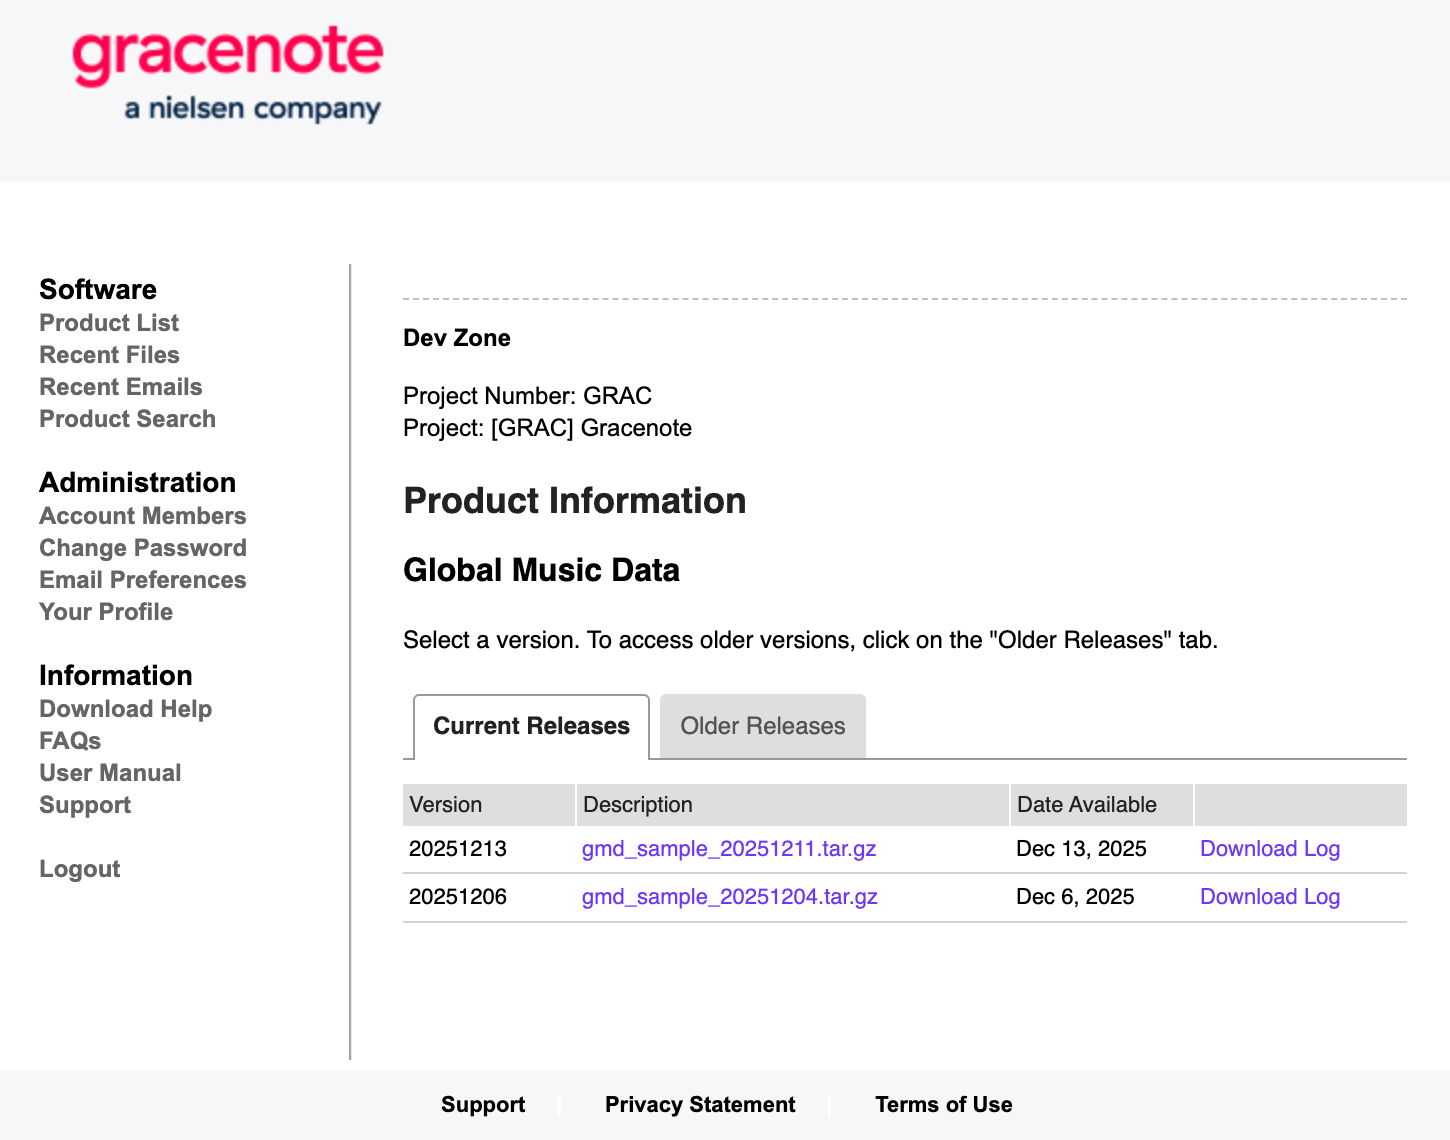Go to Your Profile
1450x1140 pixels.
coord(106,612)
